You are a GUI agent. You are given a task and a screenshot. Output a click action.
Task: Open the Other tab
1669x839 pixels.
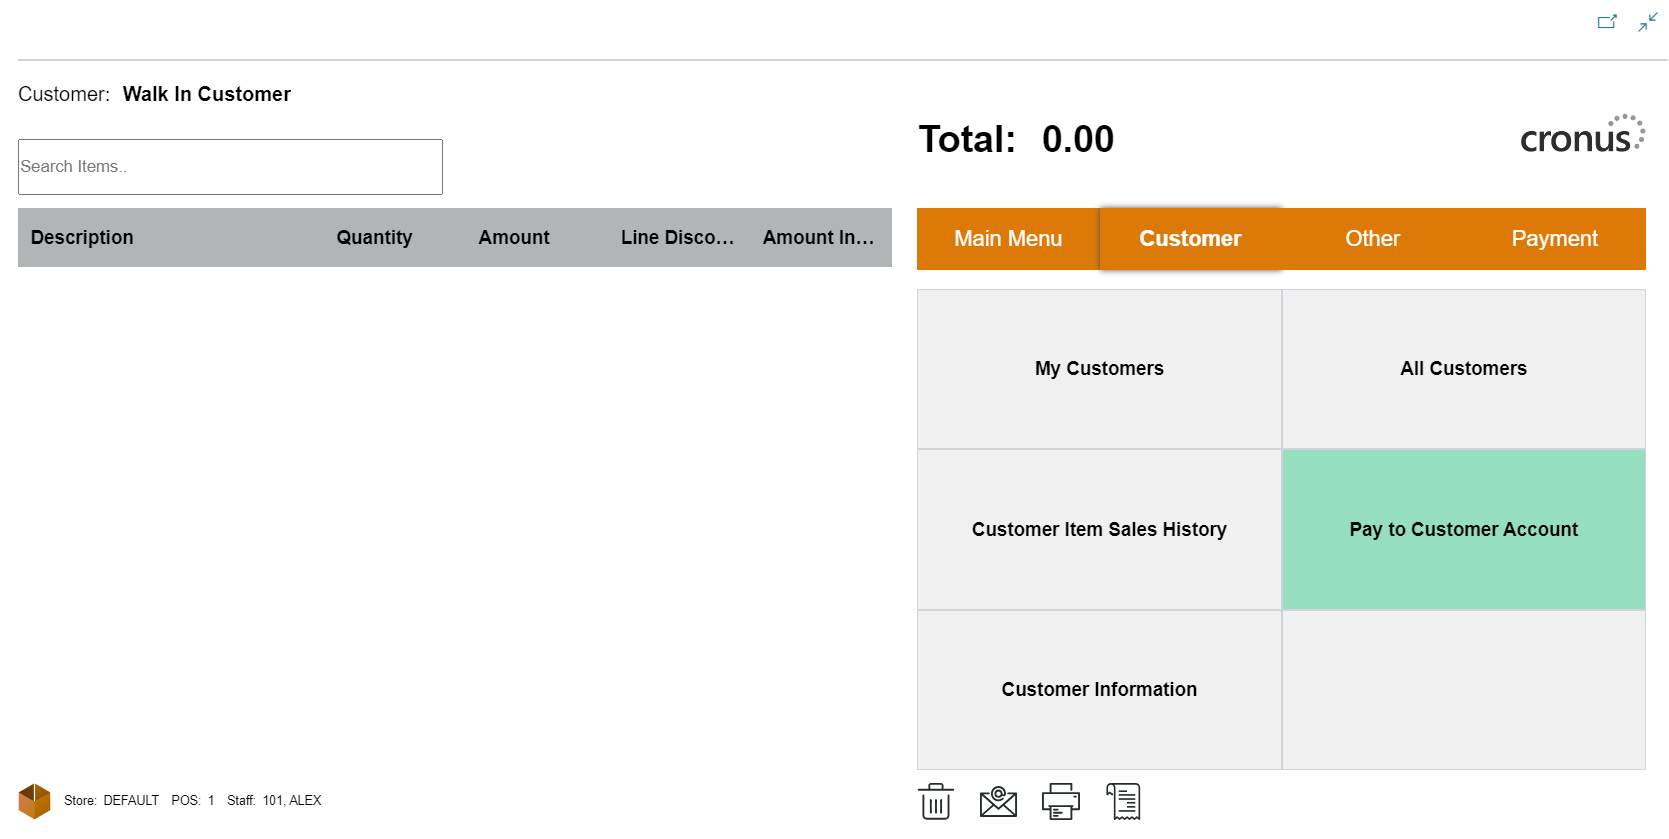coord(1372,239)
